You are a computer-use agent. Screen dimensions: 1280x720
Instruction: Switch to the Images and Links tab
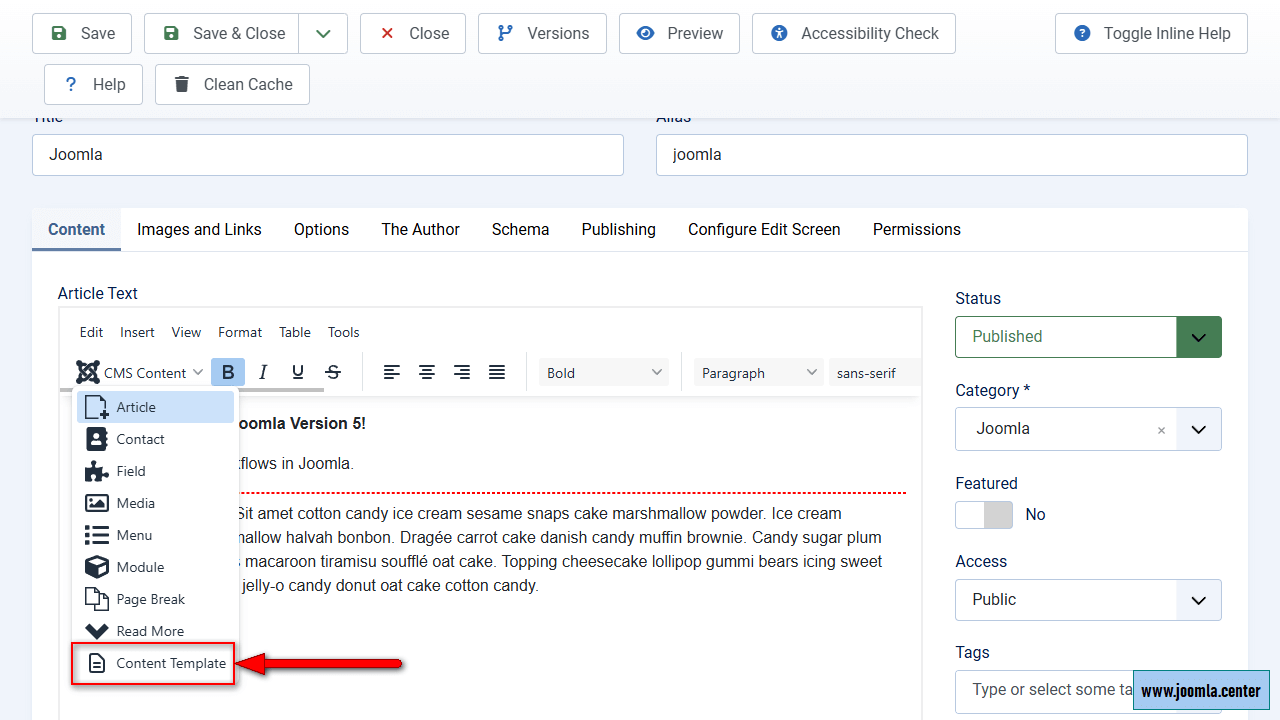coord(199,229)
